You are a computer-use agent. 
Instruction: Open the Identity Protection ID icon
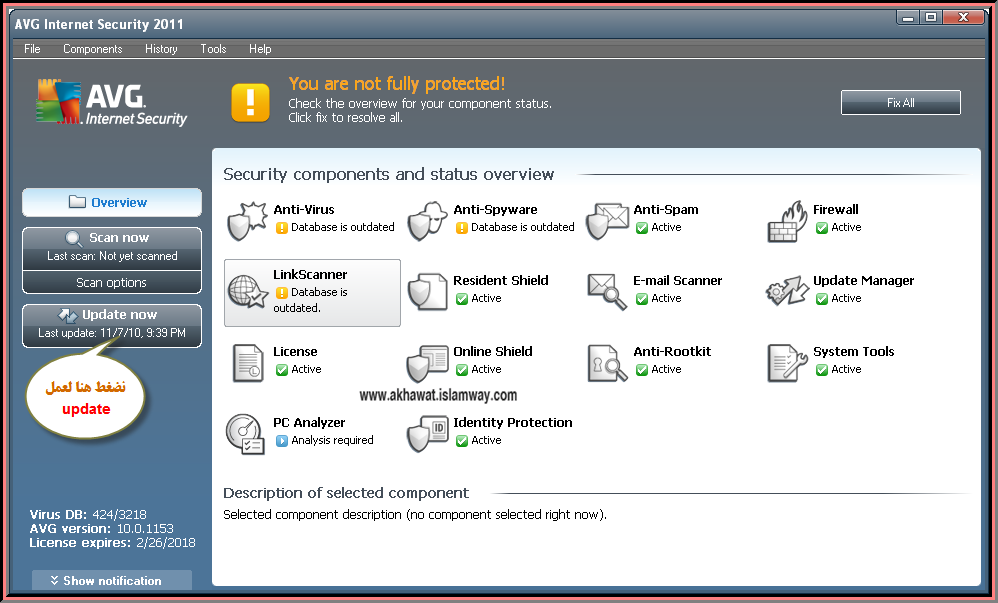click(x=427, y=434)
